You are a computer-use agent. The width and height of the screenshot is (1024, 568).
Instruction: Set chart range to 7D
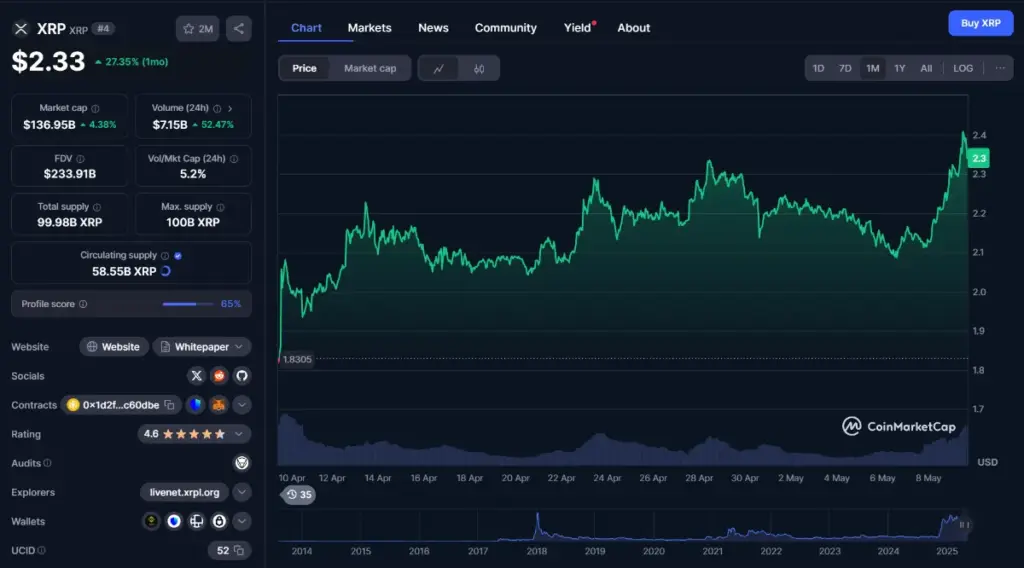click(845, 68)
